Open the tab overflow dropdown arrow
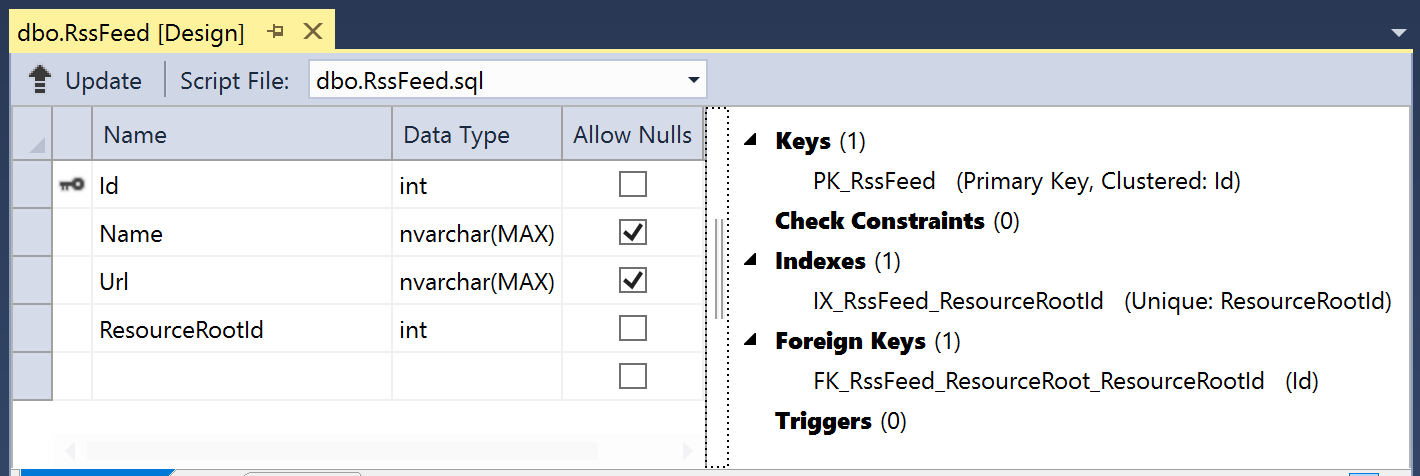Image resolution: width=1420 pixels, height=476 pixels. click(x=1399, y=33)
